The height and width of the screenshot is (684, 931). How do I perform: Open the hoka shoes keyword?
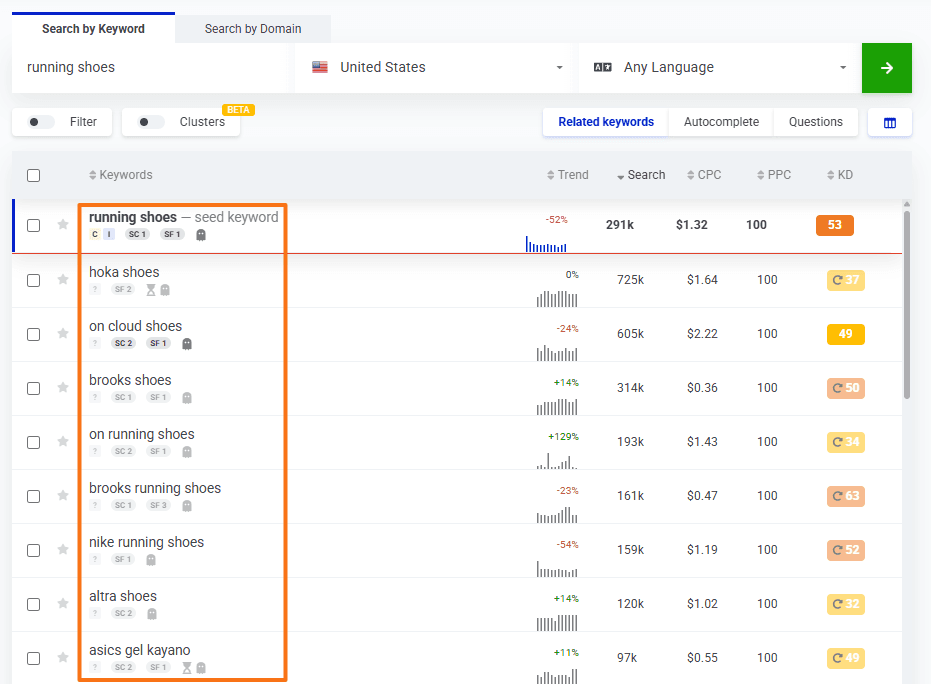click(124, 272)
